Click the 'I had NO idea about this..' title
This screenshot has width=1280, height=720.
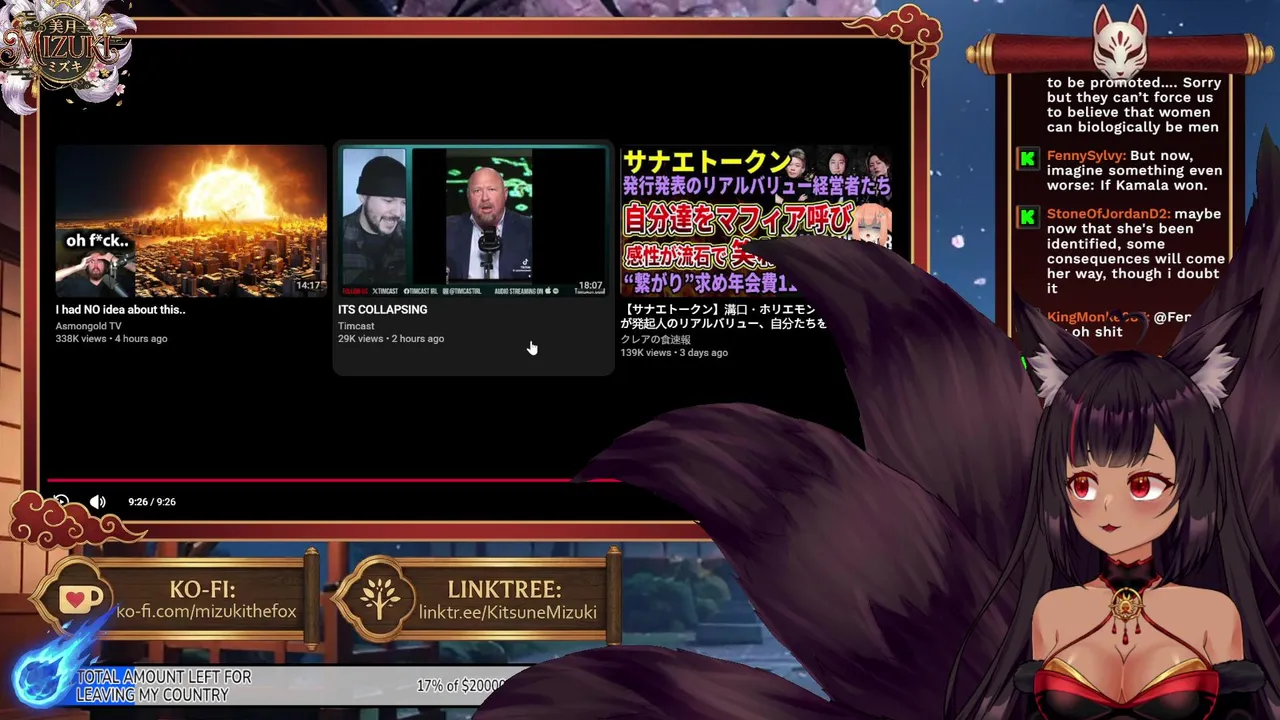[120, 310]
